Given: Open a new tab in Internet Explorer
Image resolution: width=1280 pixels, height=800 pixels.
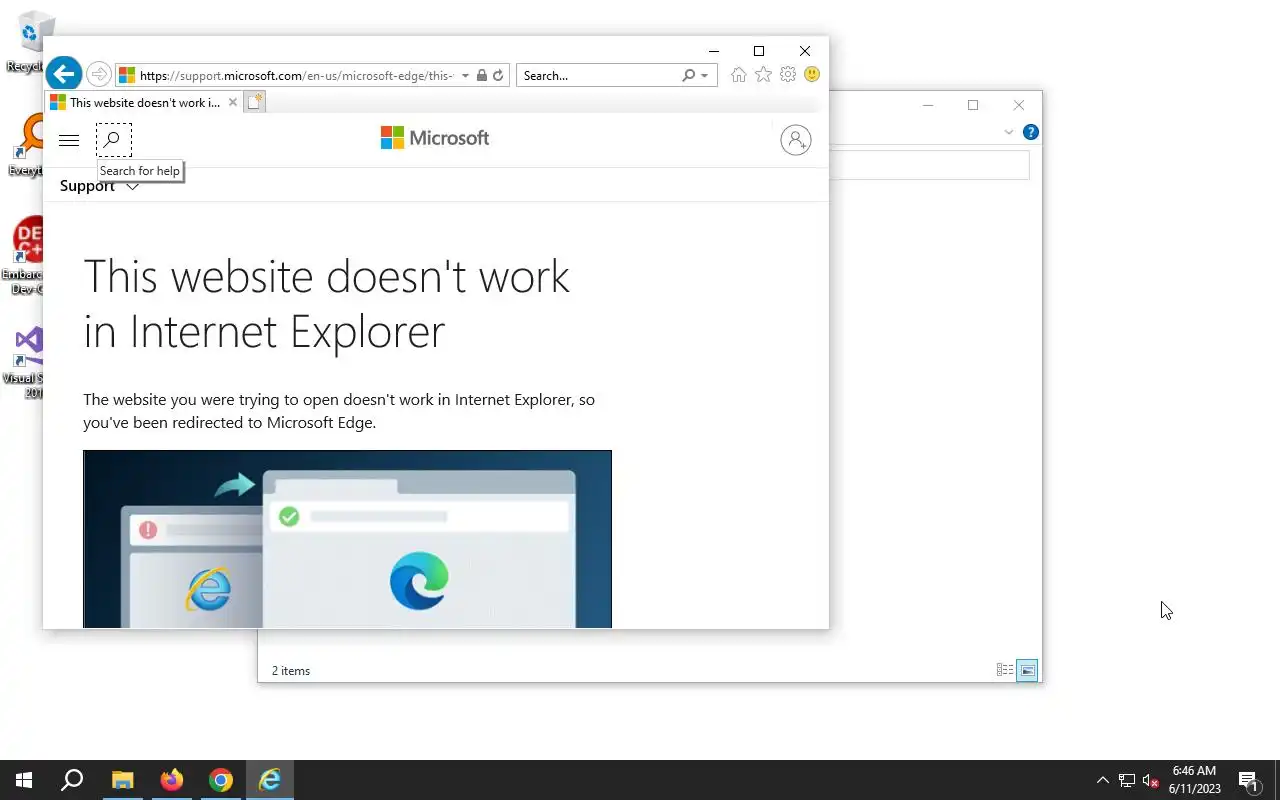Looking at the screenshot, I should (x=255, y=102).
